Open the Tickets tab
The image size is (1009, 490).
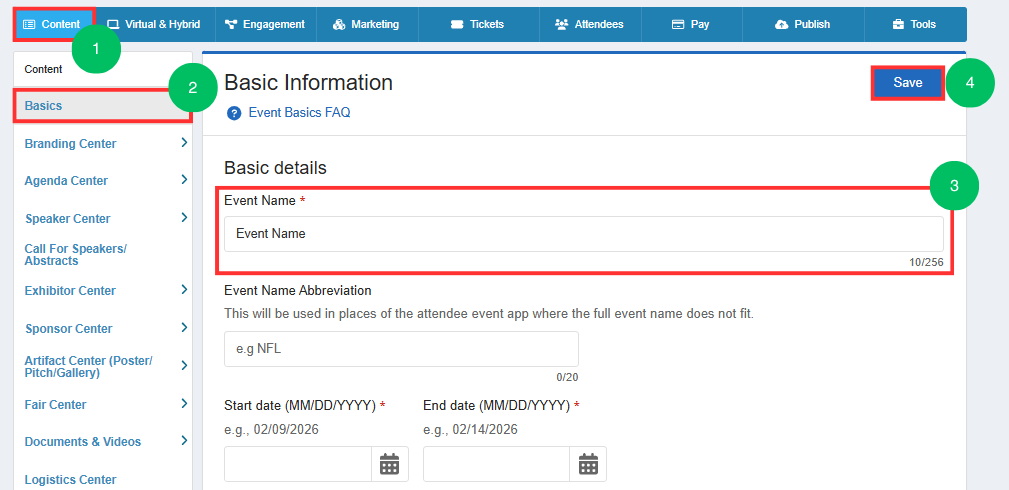point(479,24)
